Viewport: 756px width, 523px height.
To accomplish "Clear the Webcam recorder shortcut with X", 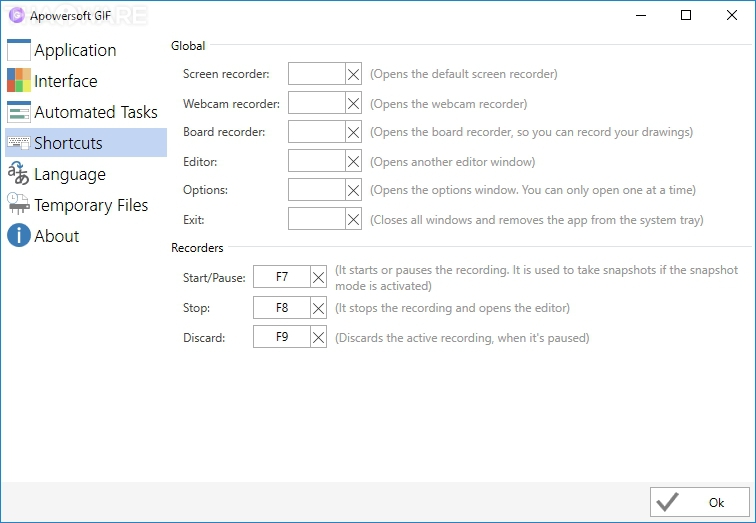I will point(354,103).
